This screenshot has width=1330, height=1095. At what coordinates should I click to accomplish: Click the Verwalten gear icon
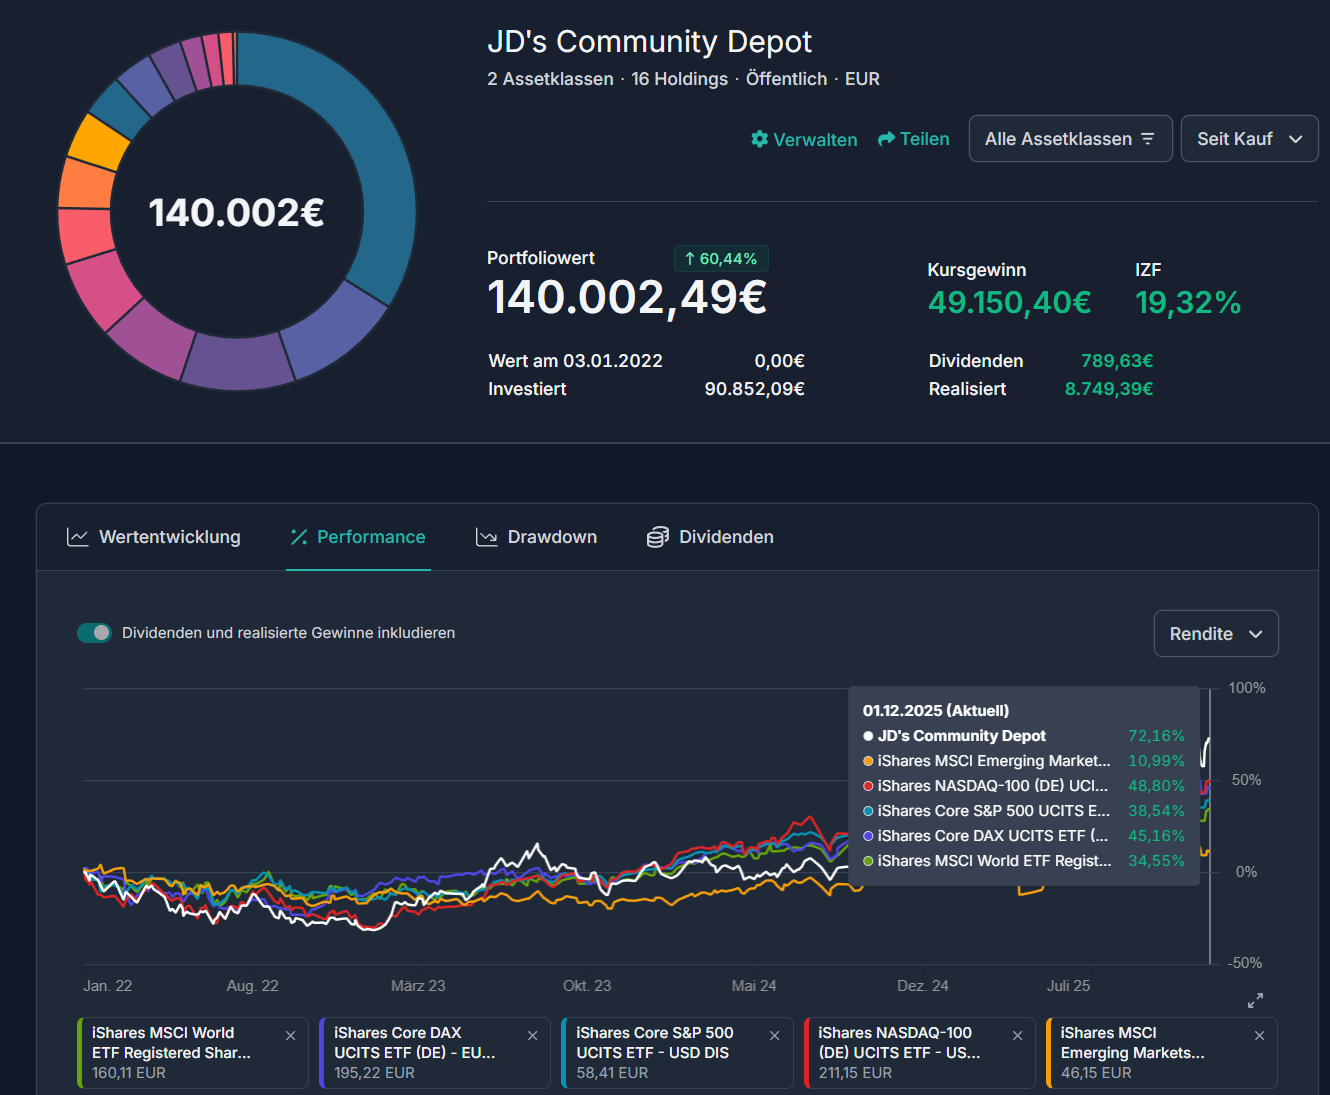760,139
